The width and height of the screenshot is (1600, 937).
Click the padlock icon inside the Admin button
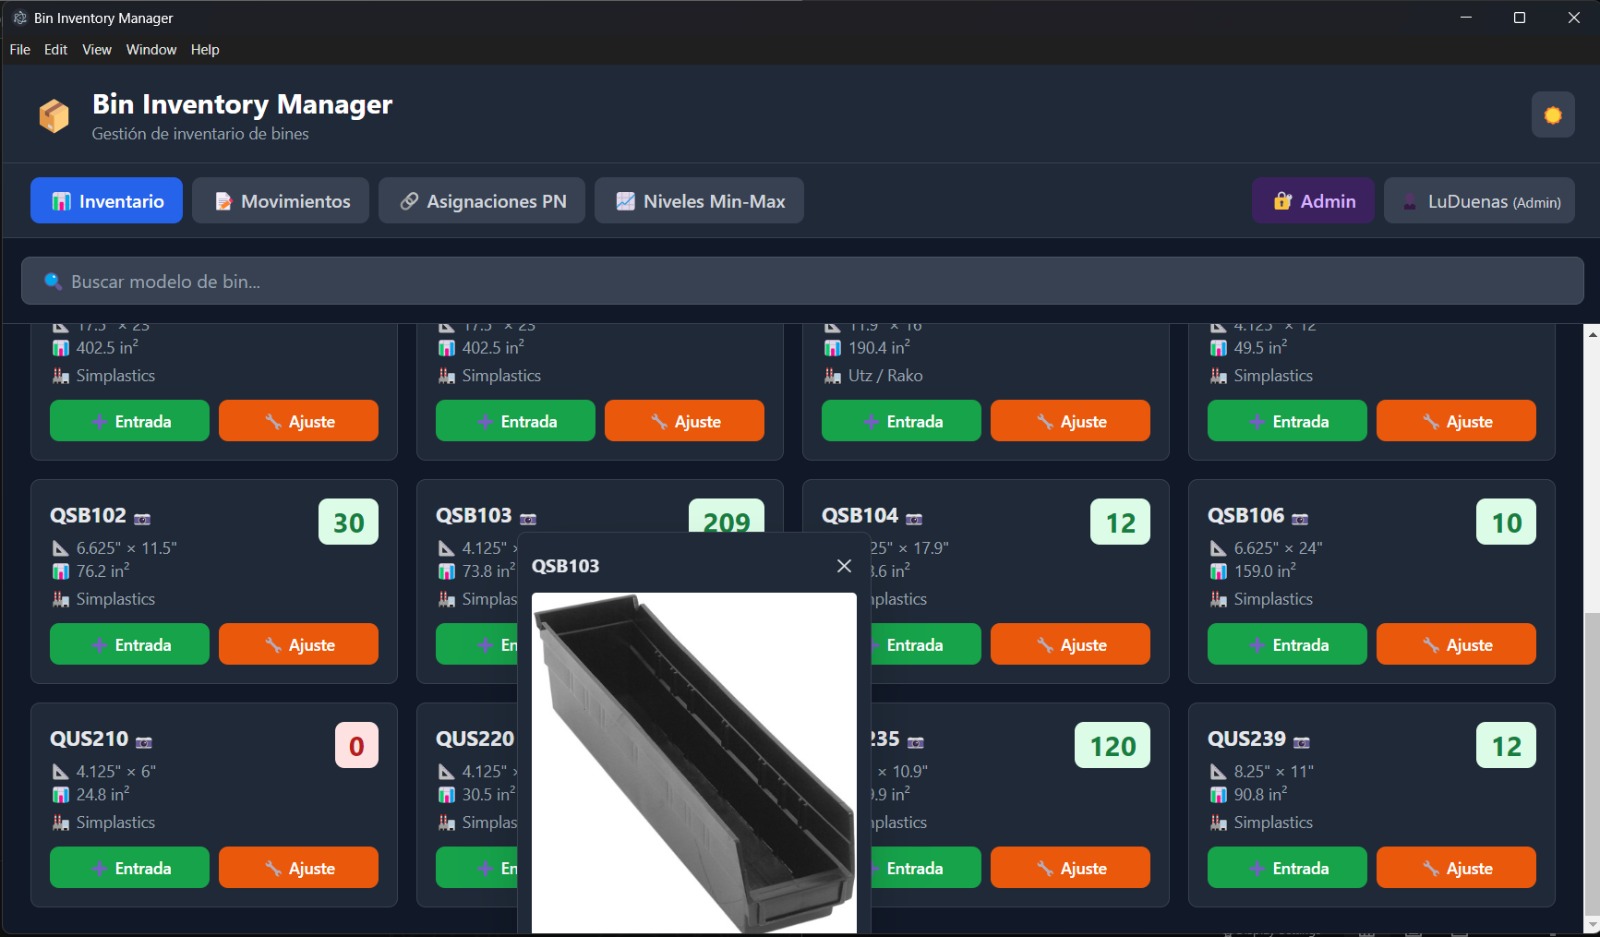1283,200
